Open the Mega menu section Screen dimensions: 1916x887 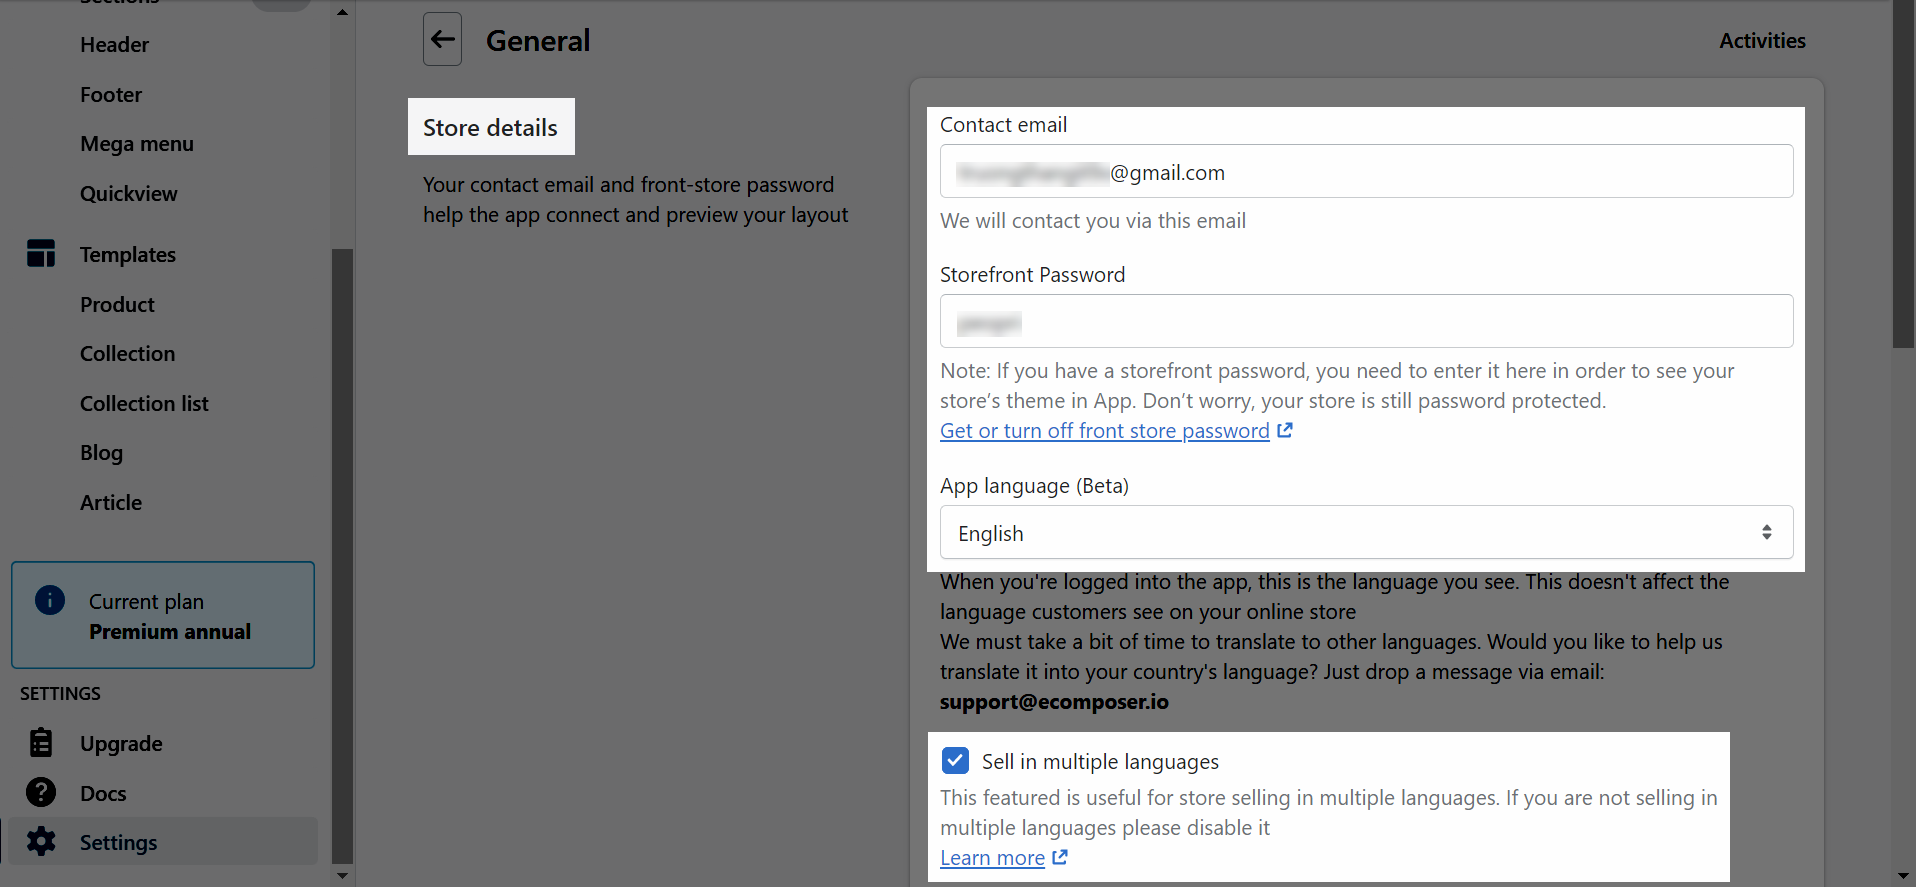click(x=137, y=144)
